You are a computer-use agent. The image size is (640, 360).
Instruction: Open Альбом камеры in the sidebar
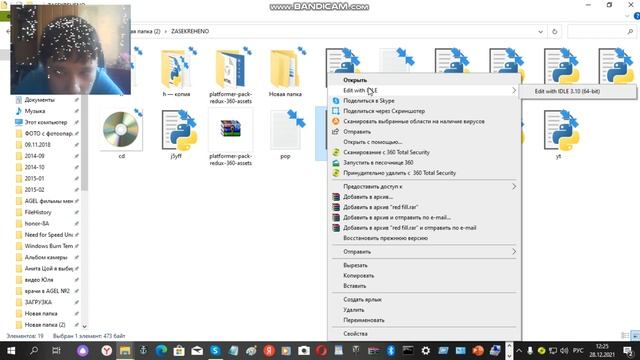click(46, 258)
